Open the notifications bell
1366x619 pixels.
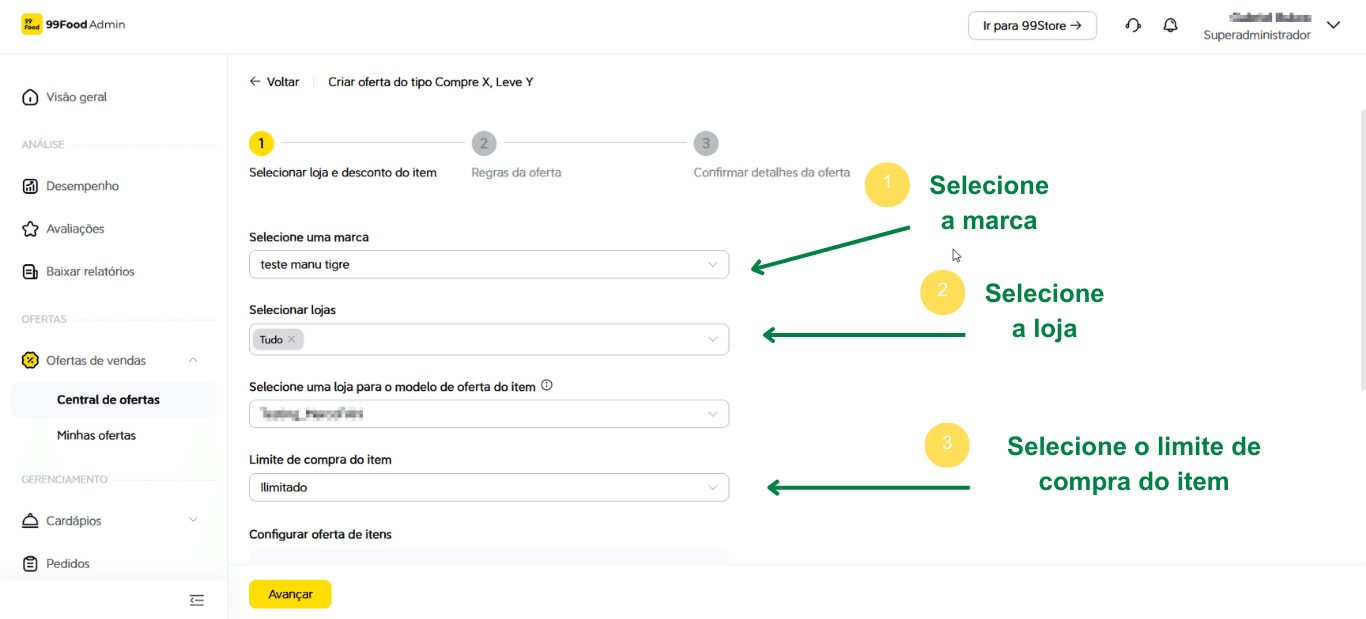point(1170,26)
